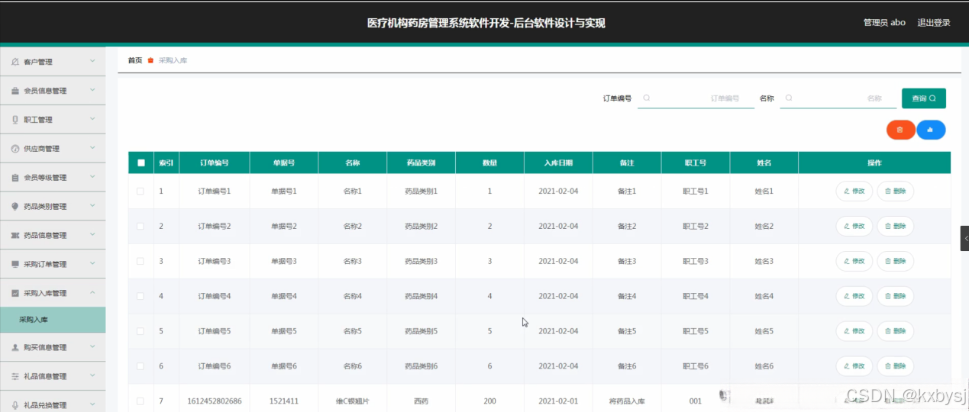Click 删除 button for row 姓名2
Screen dimensions: 970x413
[x=895, y=226]
